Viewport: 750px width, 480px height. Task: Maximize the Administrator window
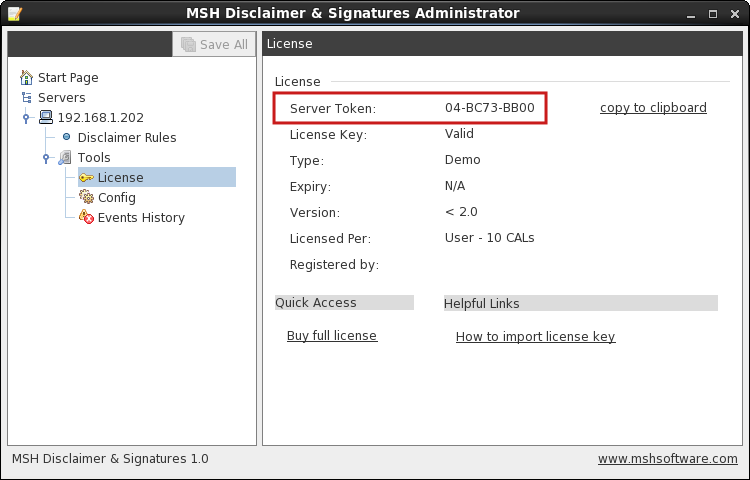click(x=713, y=14)
